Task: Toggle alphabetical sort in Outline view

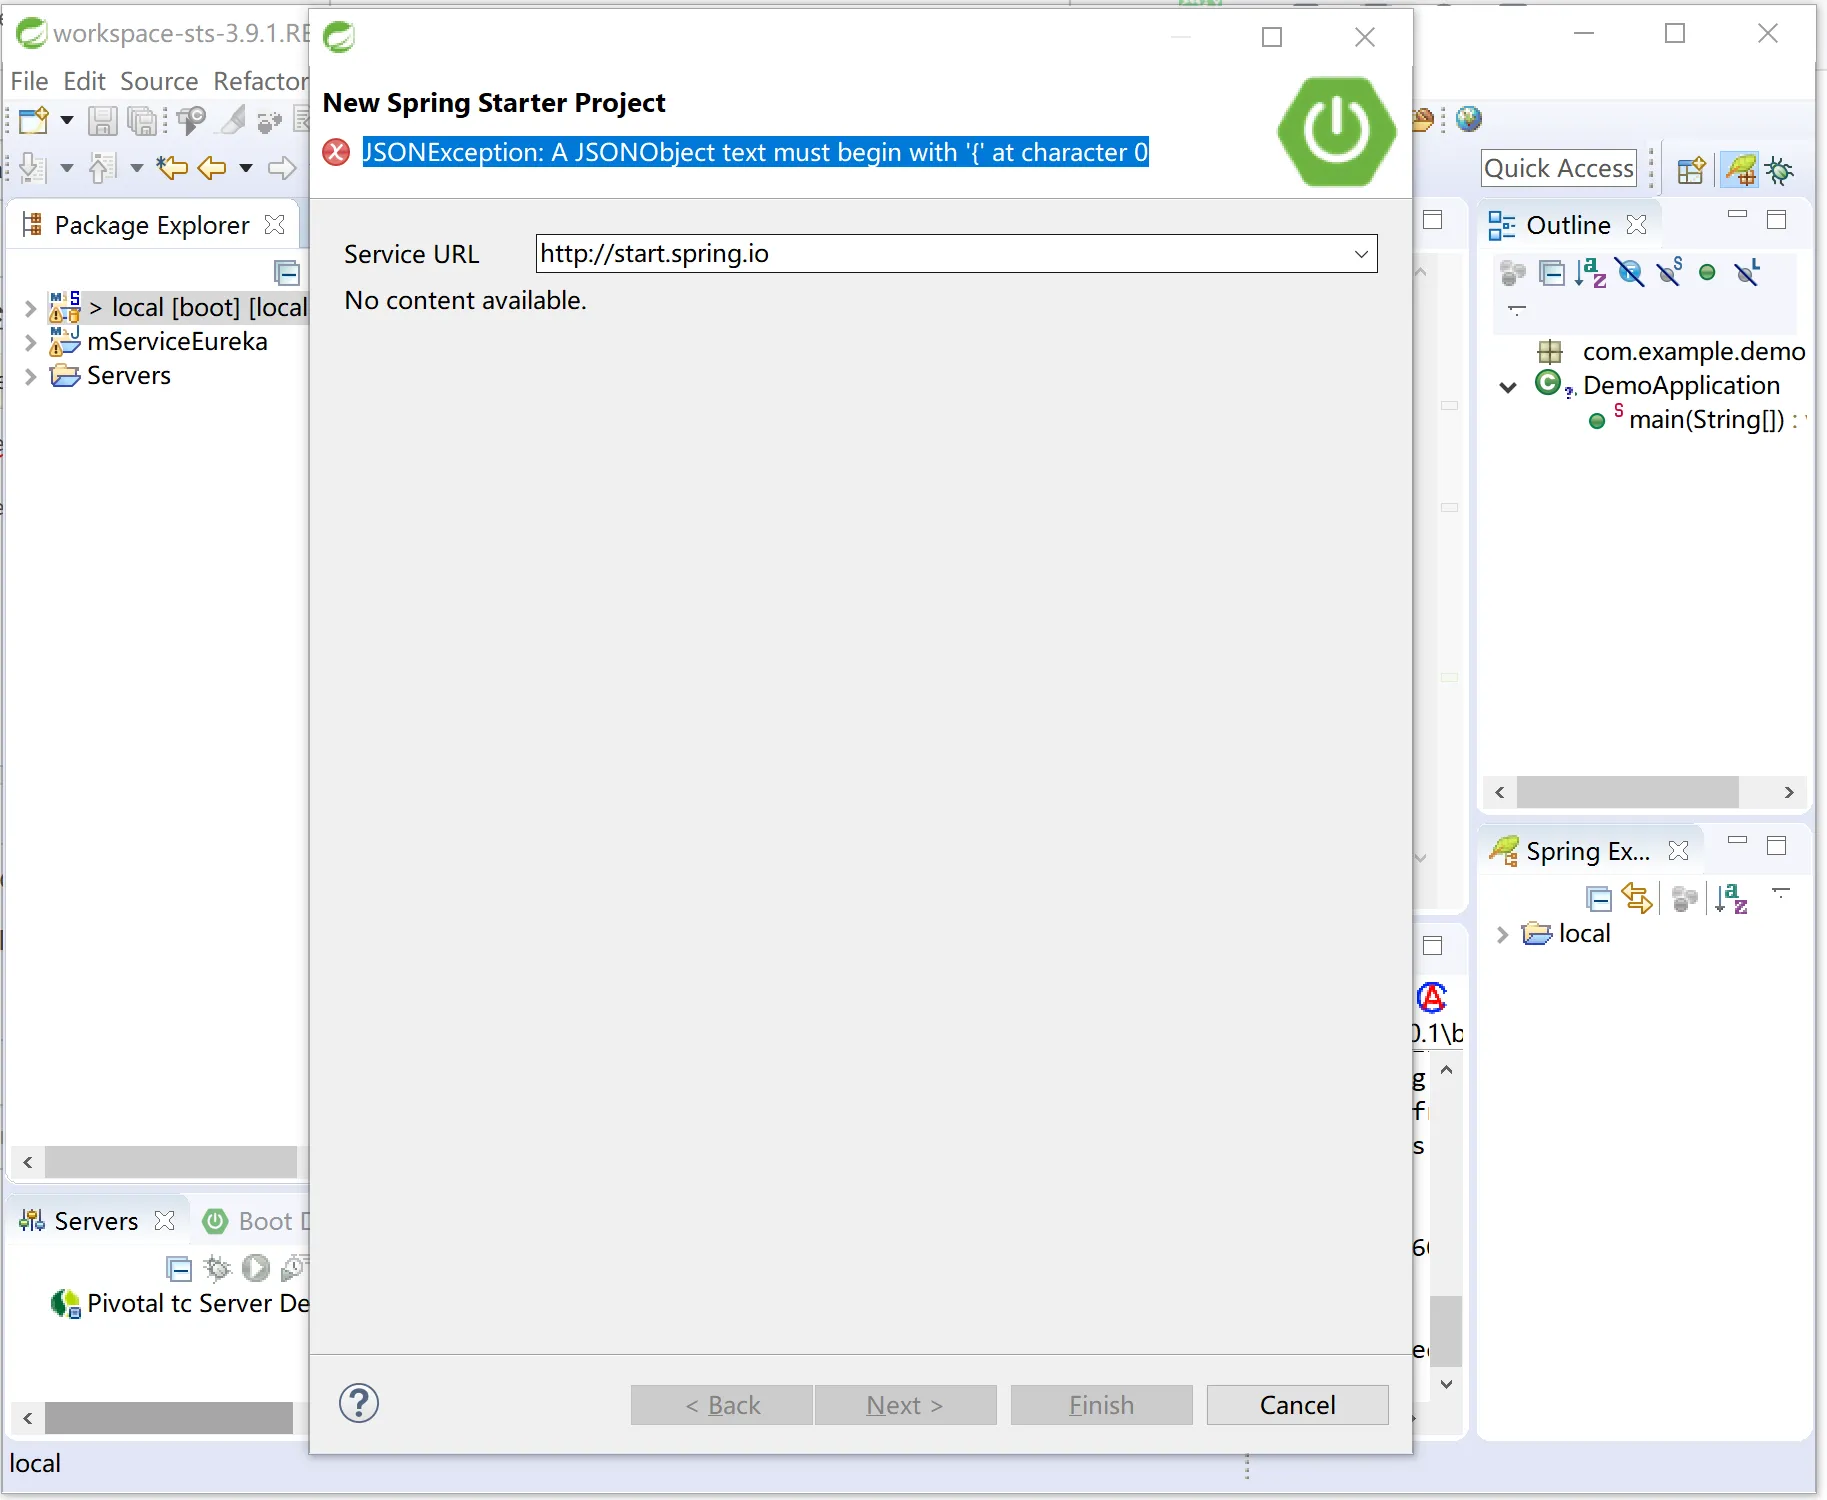Action: click(1591, 273)
